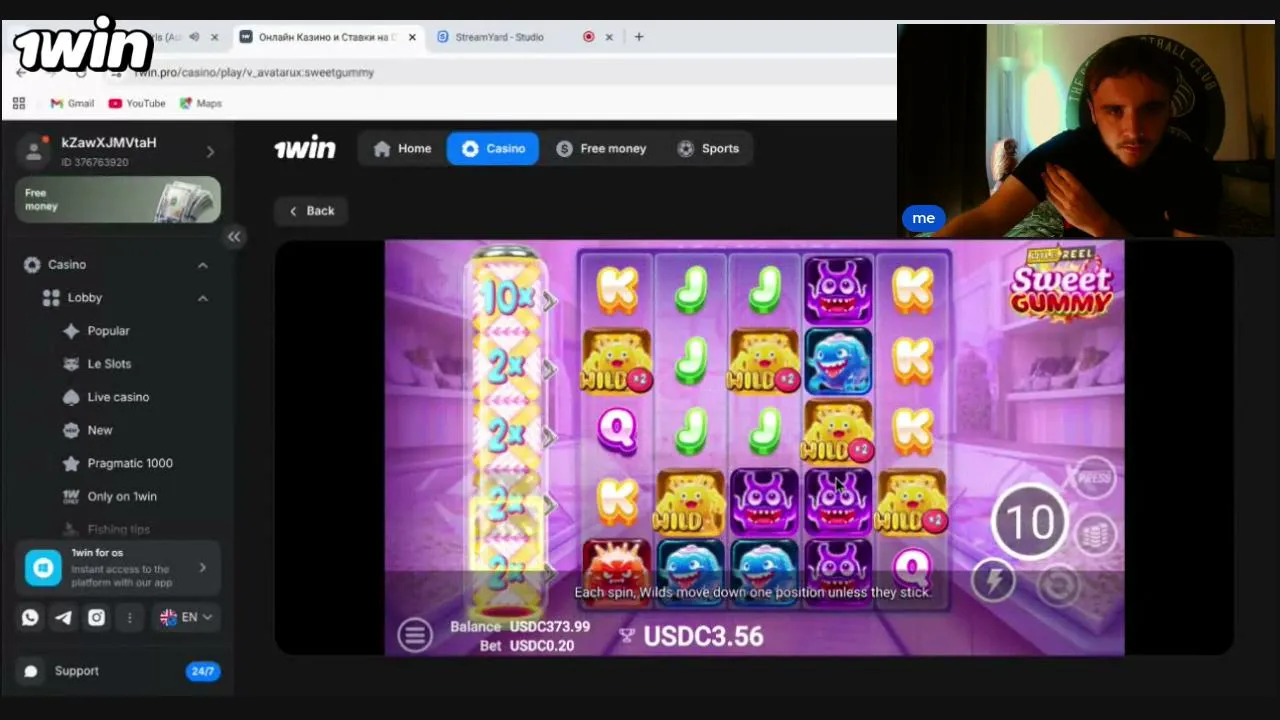1280x720 pixels.
Task: Click the game hamburger menu icon
Action: tap(415, 634)
